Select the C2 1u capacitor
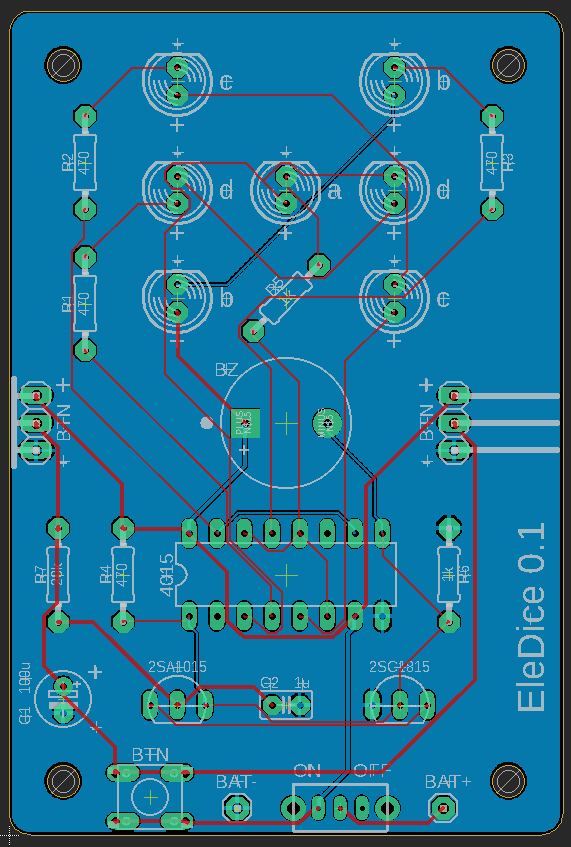571x847 pixels. (x=286, y=704)
